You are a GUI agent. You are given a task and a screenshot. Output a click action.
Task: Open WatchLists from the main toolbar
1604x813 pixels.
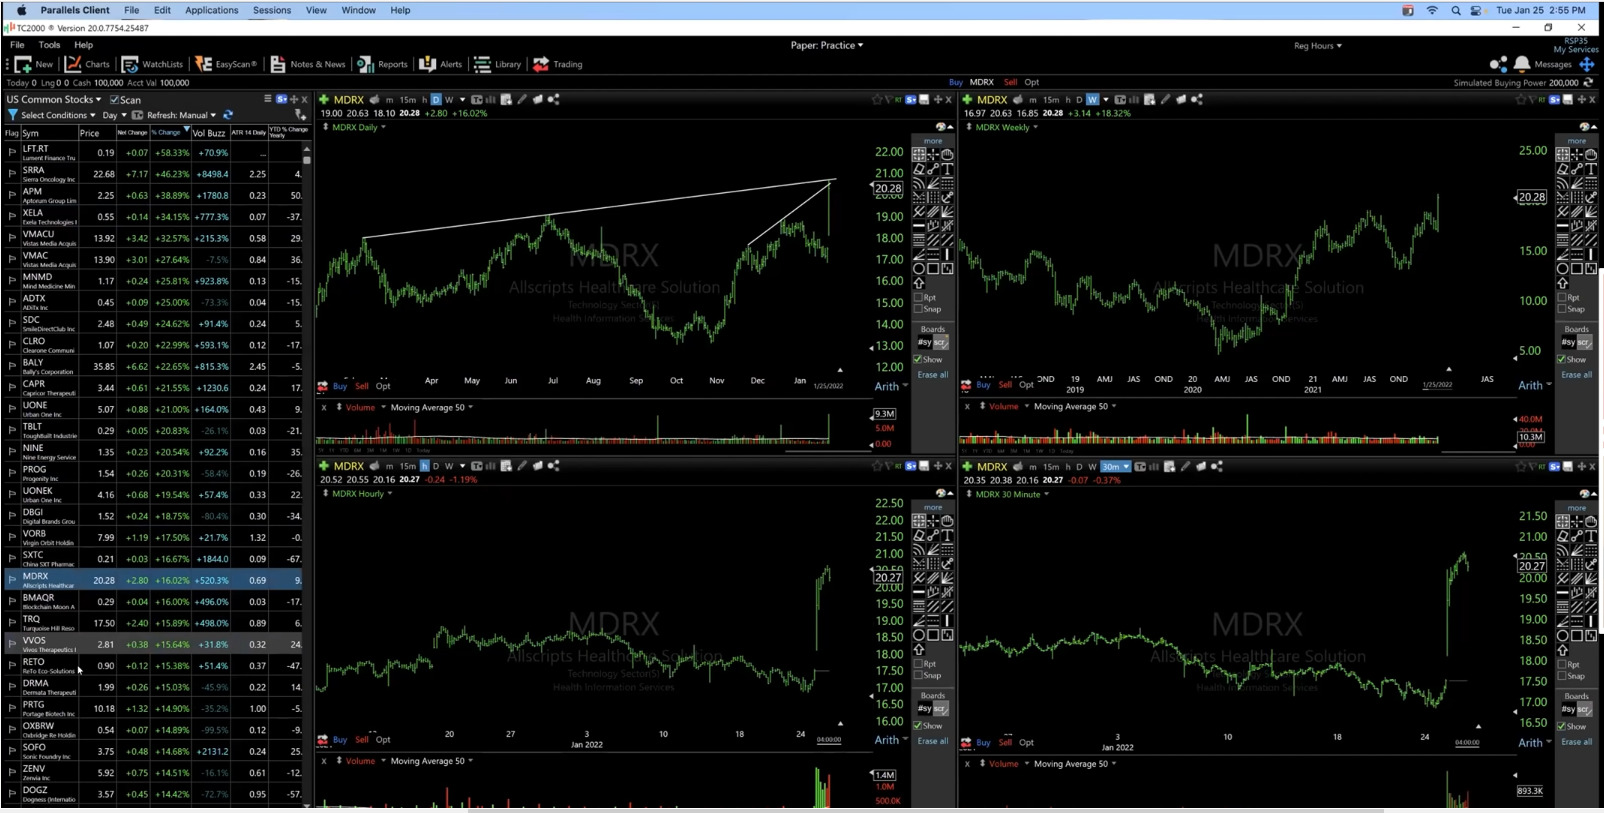(152, 64)
